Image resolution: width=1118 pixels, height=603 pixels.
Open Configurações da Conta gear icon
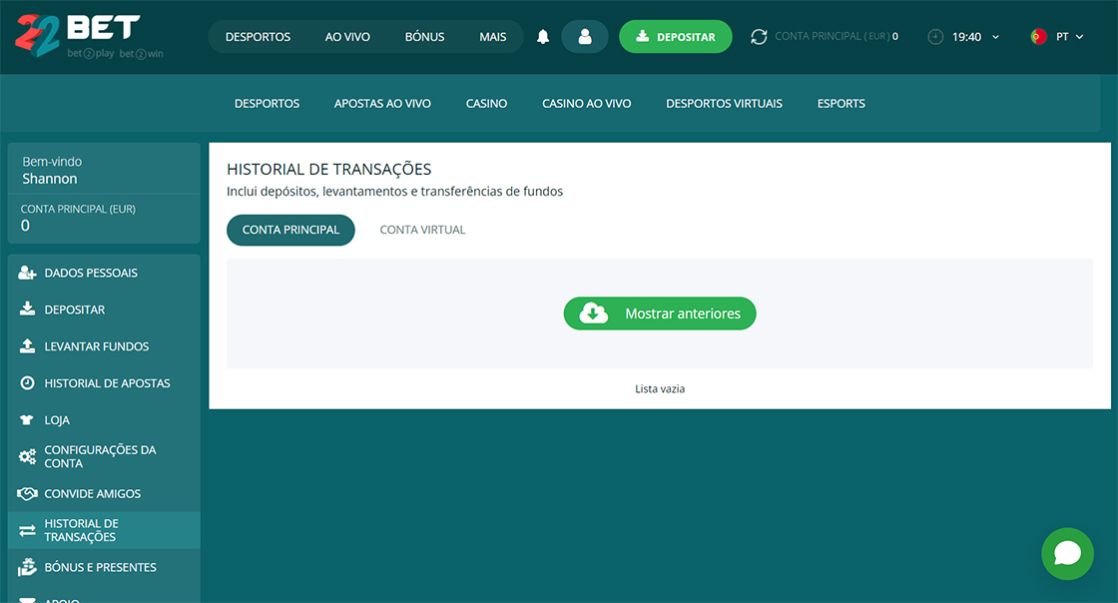click(24, 455)
